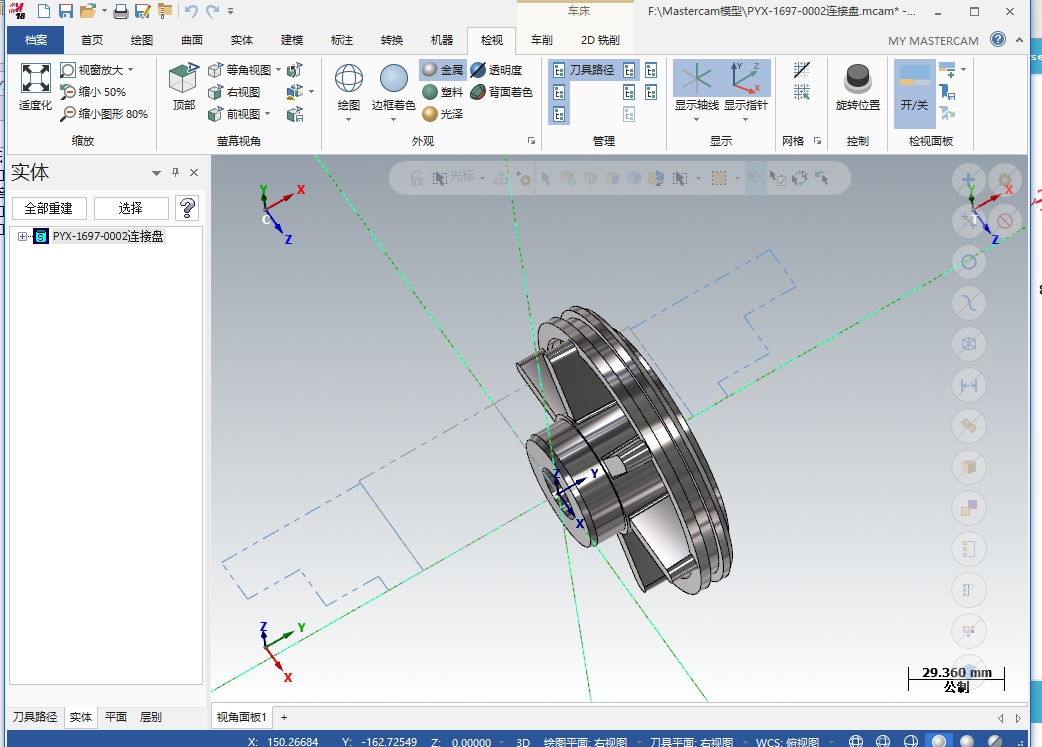The width and height of the screenshot is (1042, 747).
Task: Toggle 光泽 glossy material
Action: 443,114
